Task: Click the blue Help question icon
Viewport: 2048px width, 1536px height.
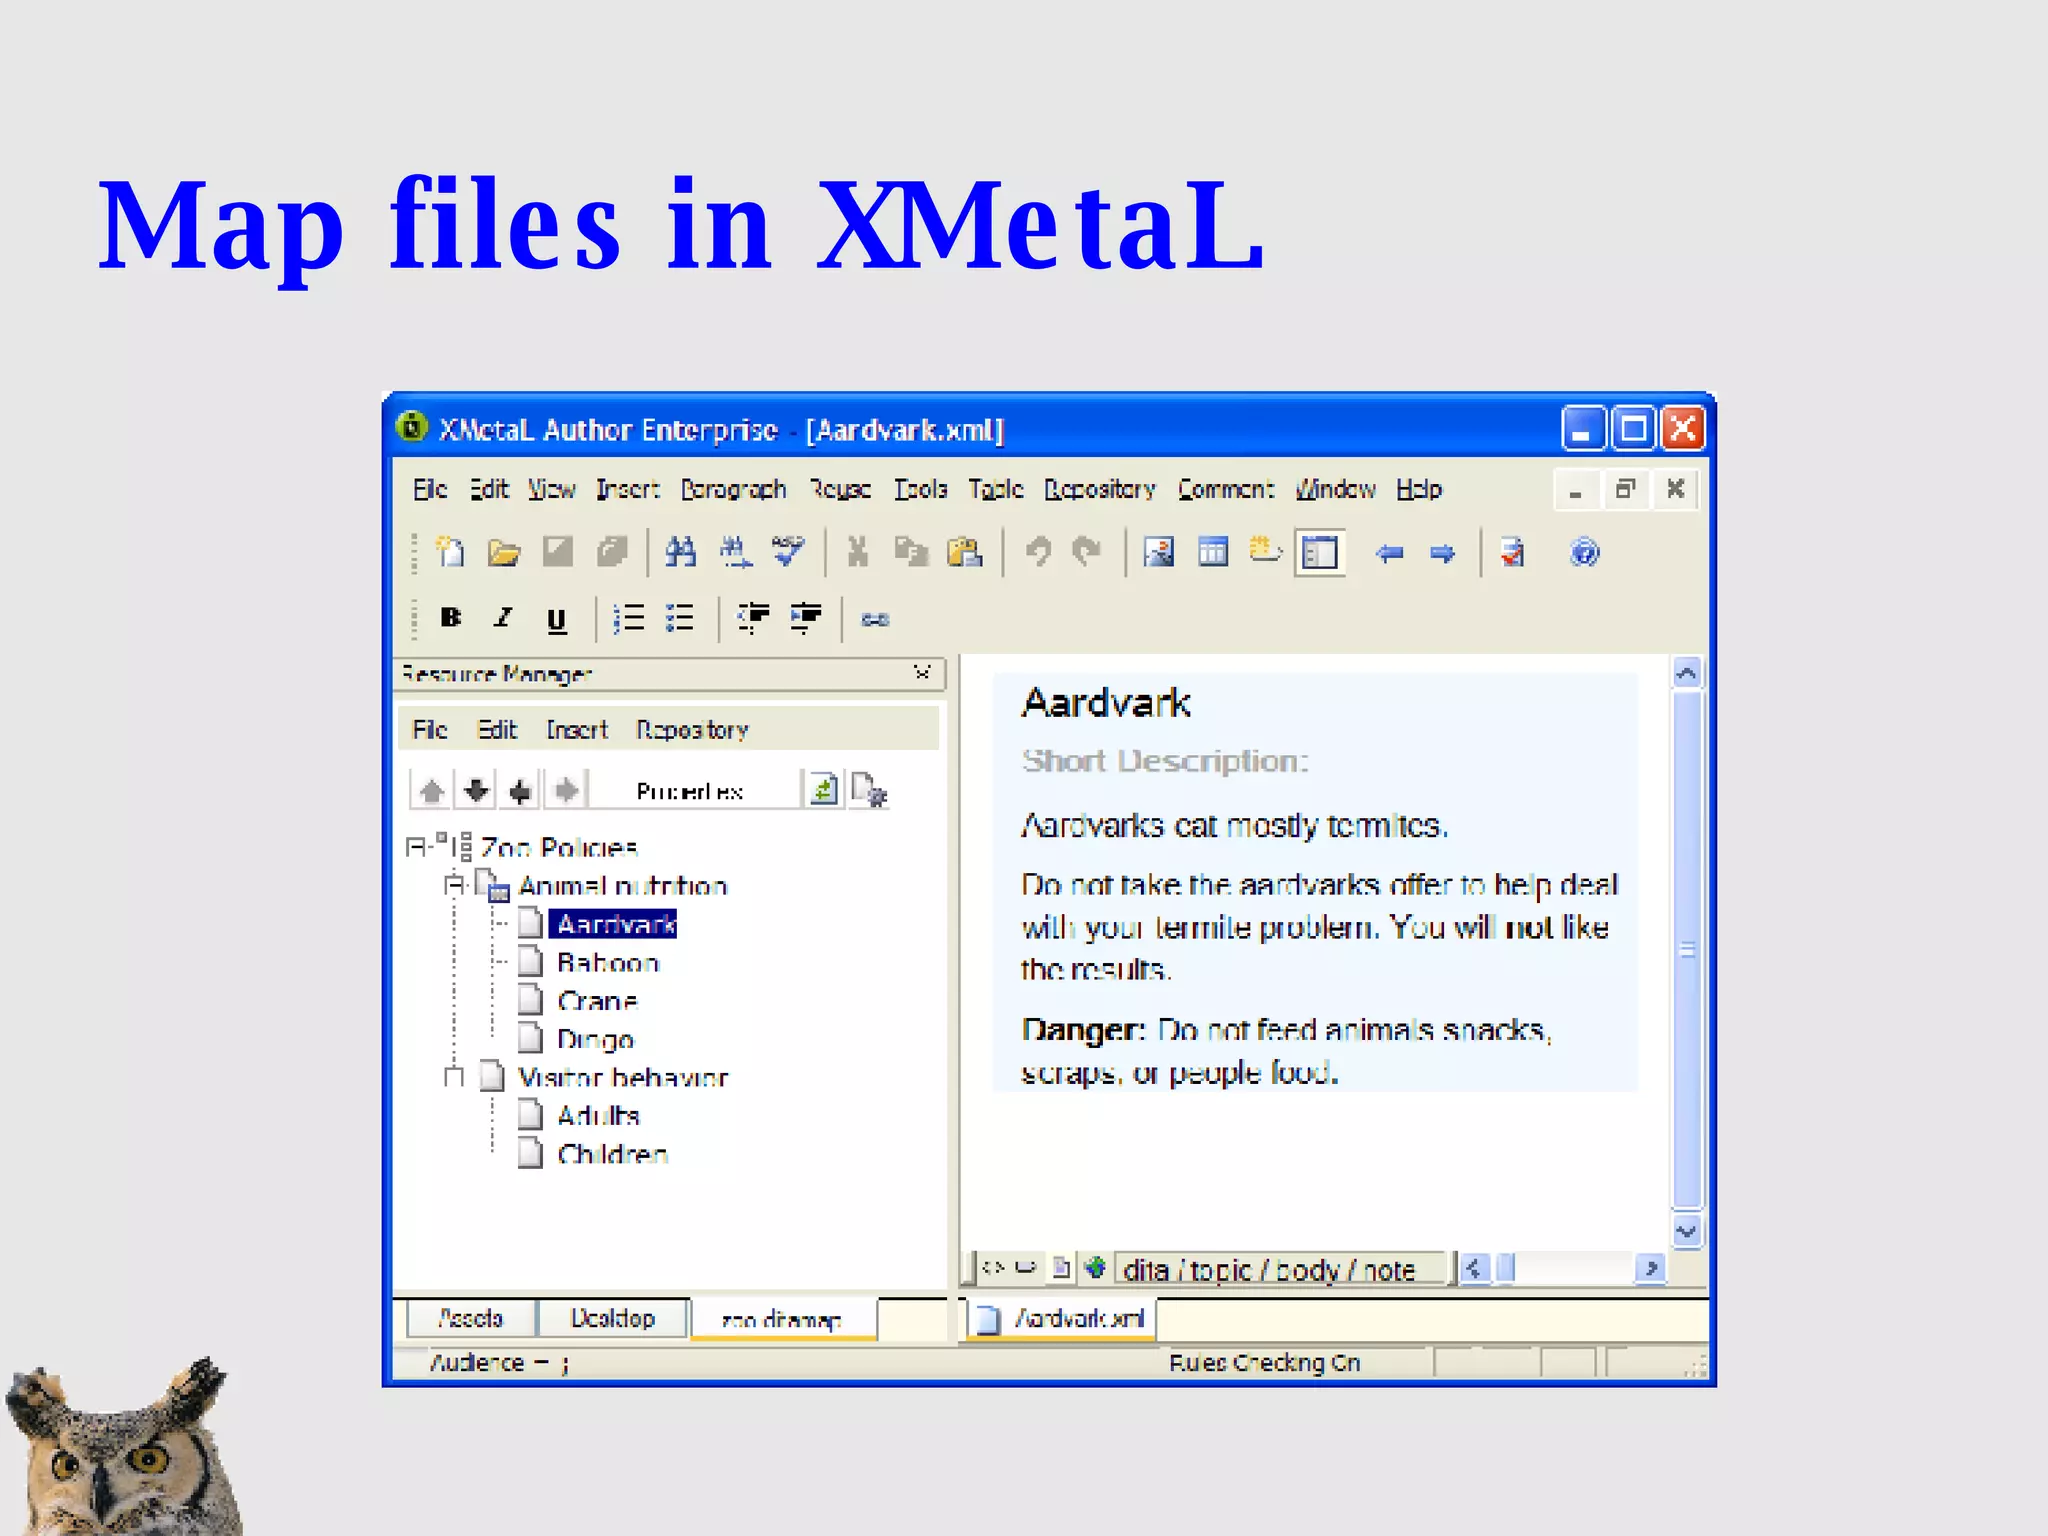Action: (x=1585, y=552)
